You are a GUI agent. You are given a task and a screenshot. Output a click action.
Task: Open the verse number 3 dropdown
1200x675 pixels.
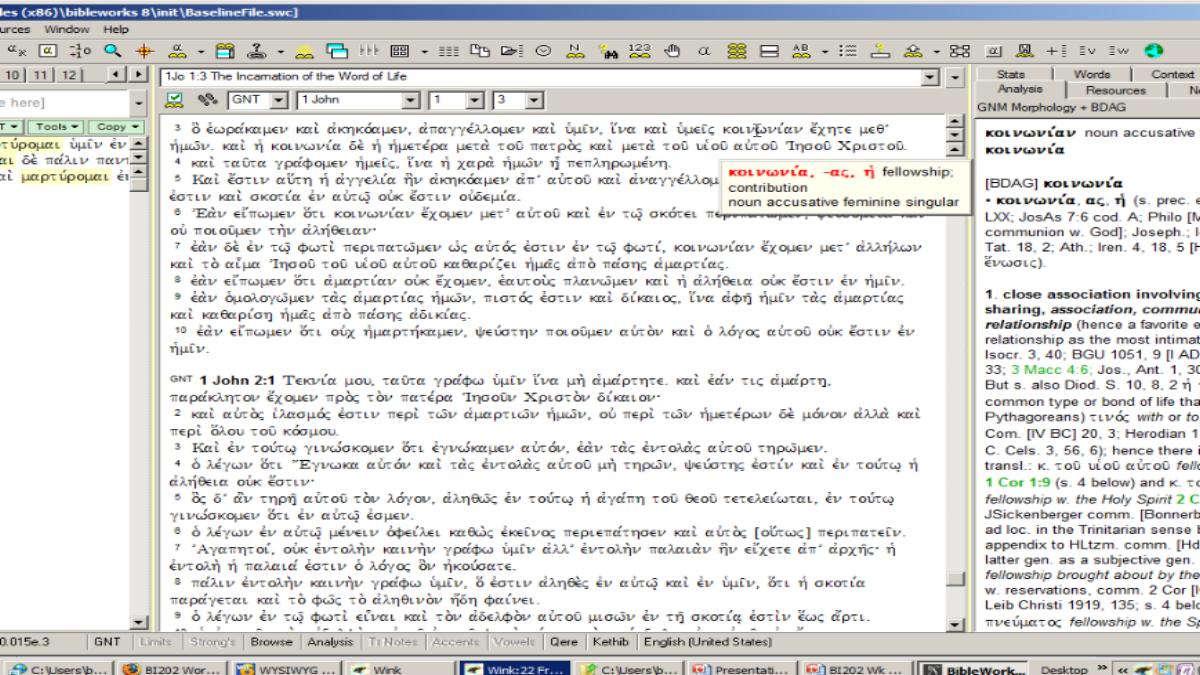[533, 100]
